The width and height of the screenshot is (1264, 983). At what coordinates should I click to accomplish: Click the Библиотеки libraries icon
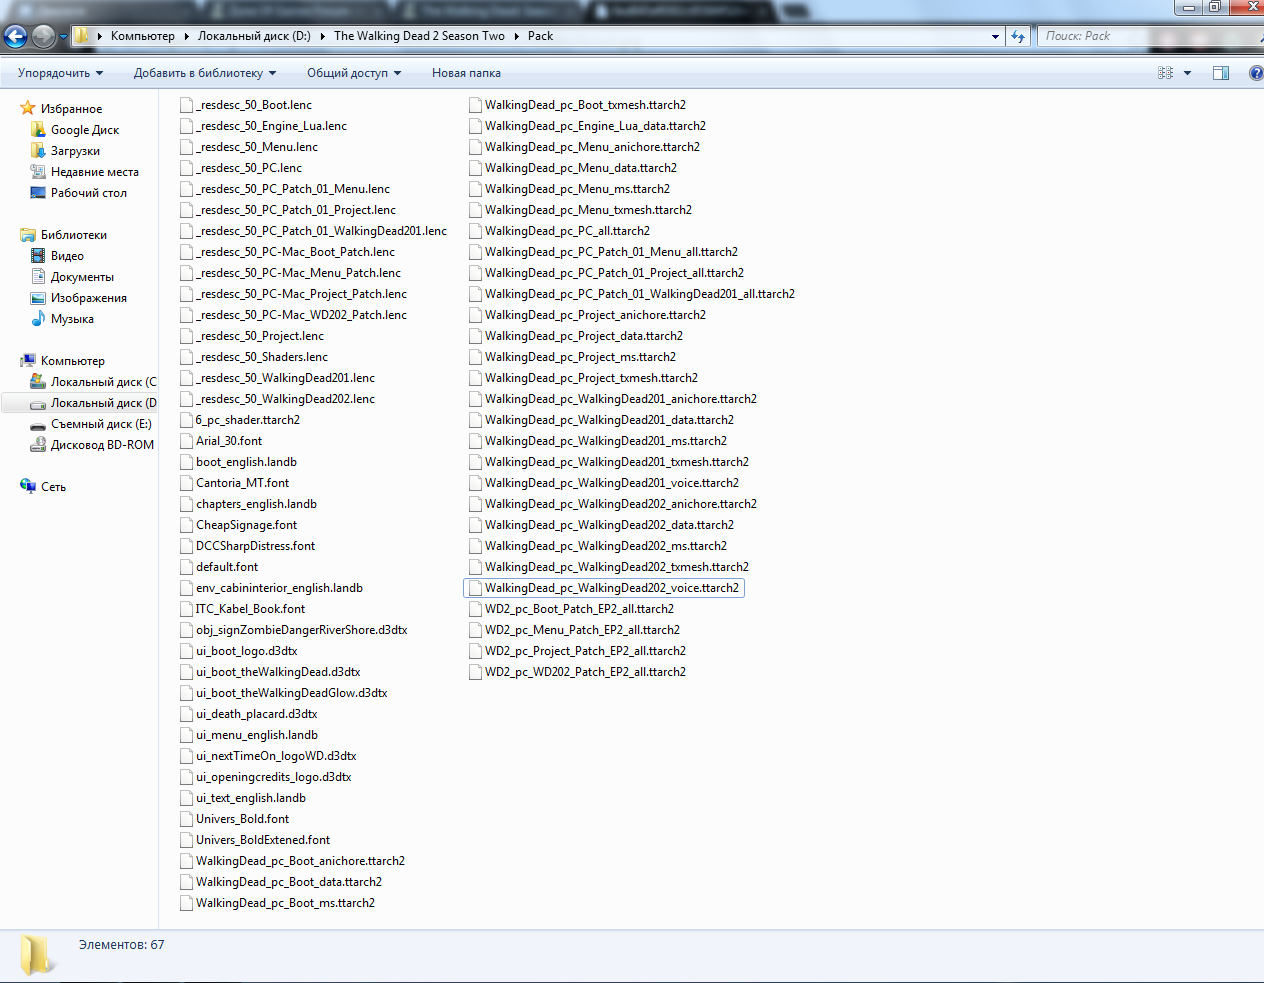[28, 234]
